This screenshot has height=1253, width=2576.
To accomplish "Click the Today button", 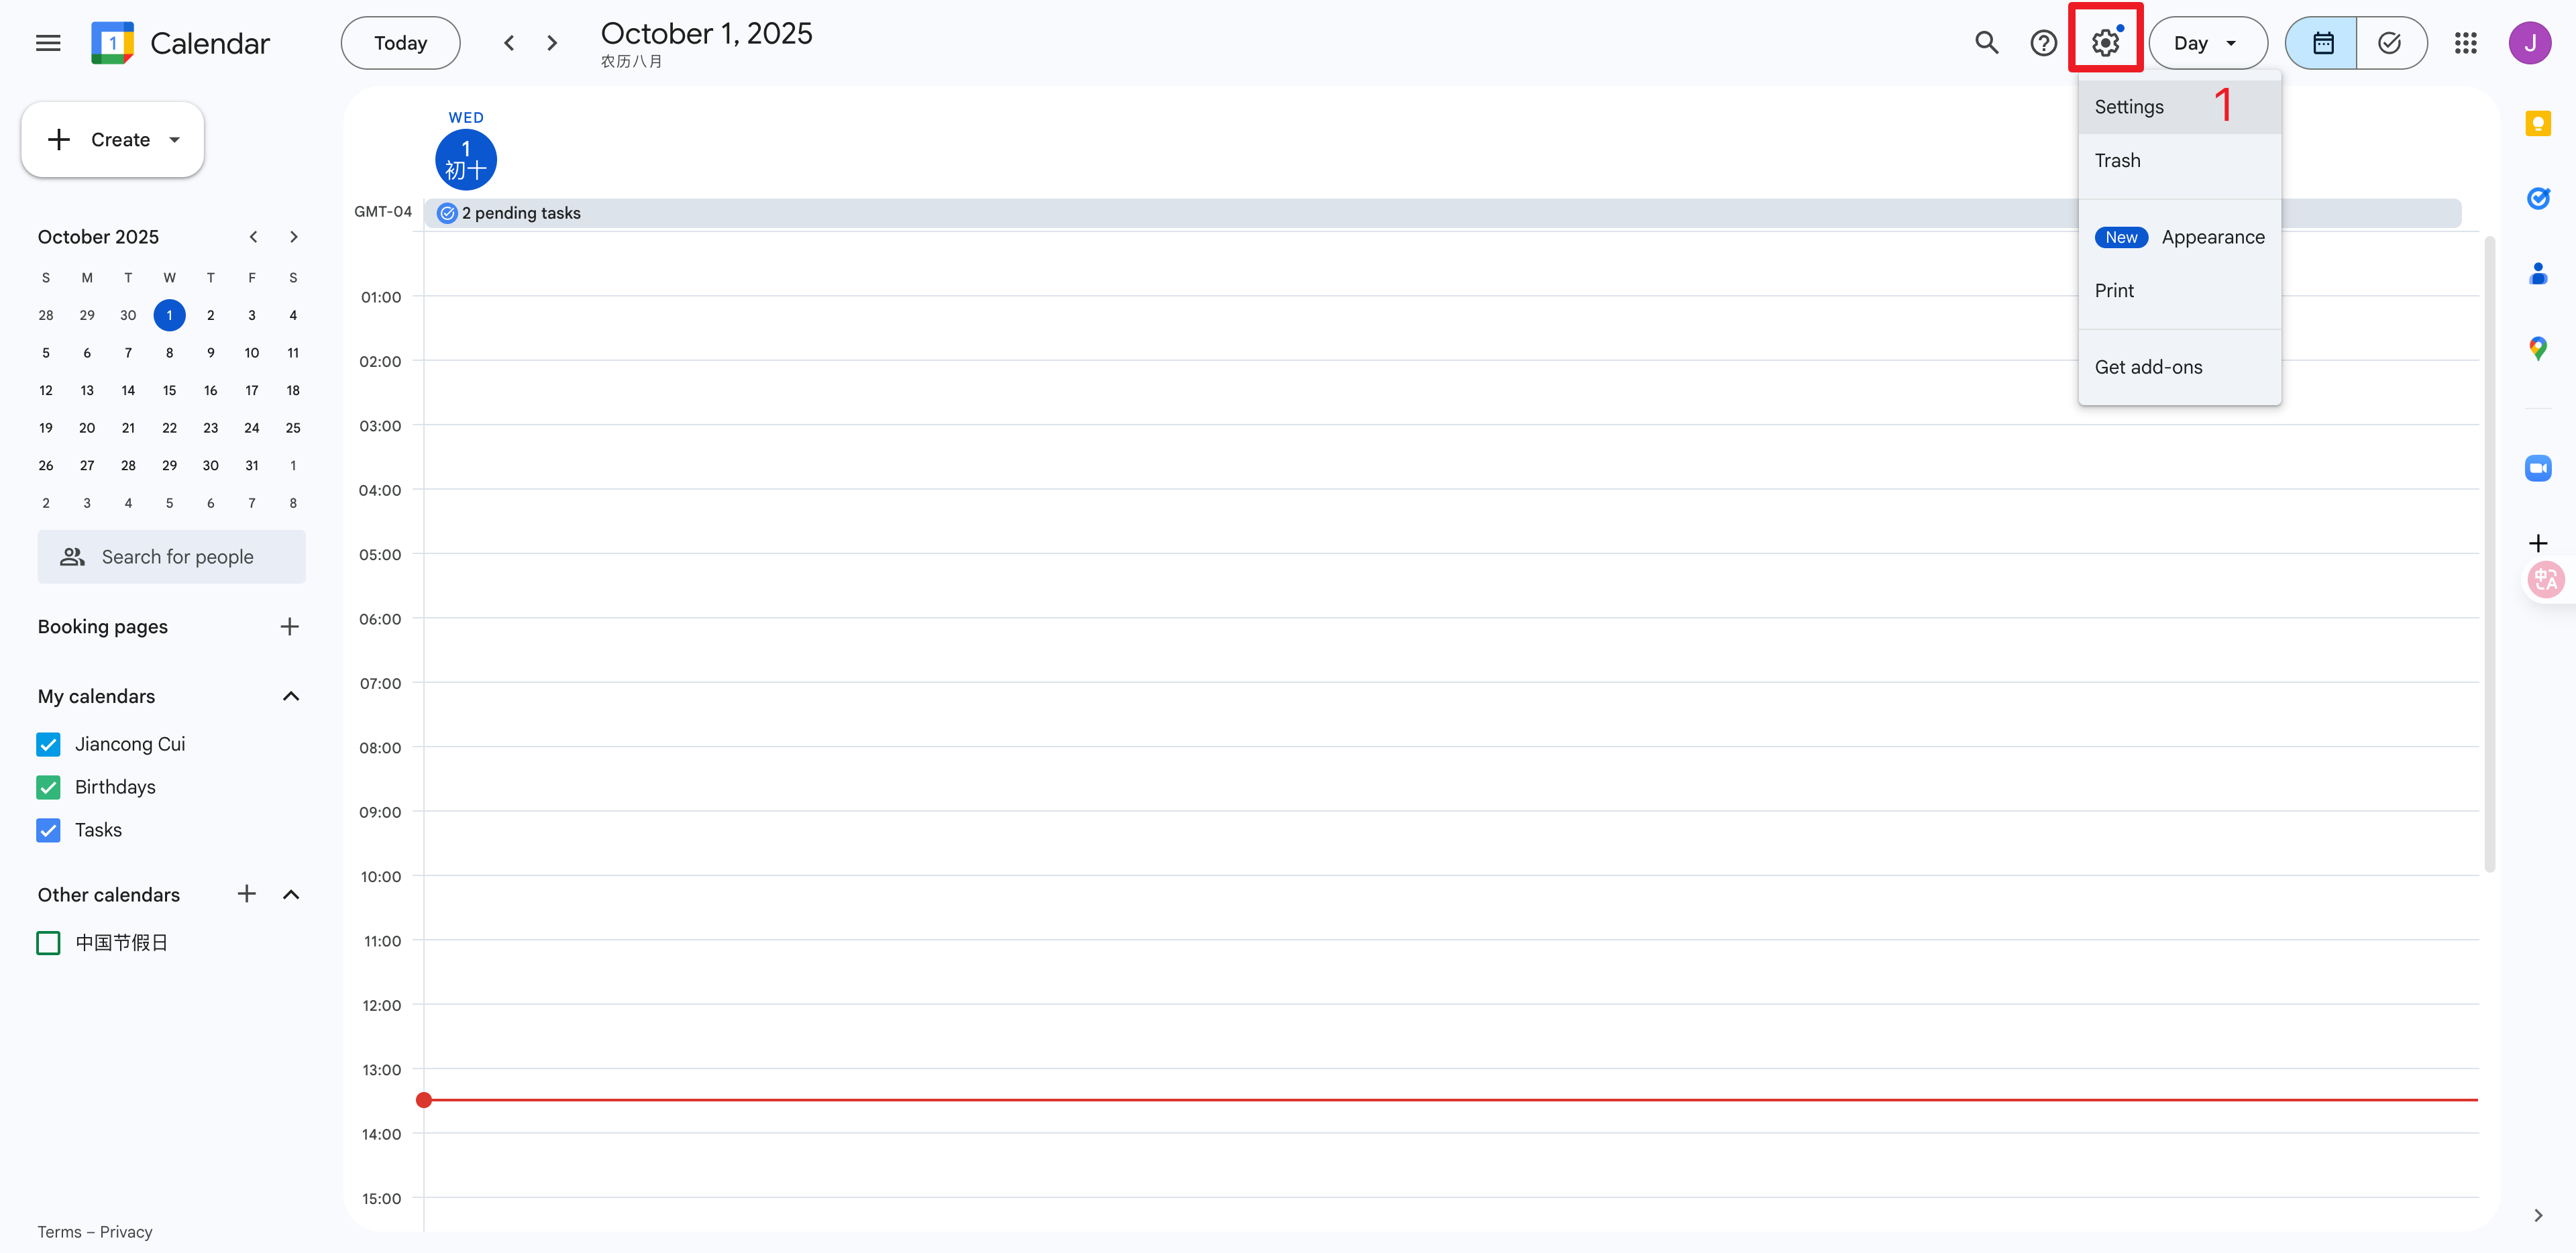I will pyautogui.click(x=400, y=43).
